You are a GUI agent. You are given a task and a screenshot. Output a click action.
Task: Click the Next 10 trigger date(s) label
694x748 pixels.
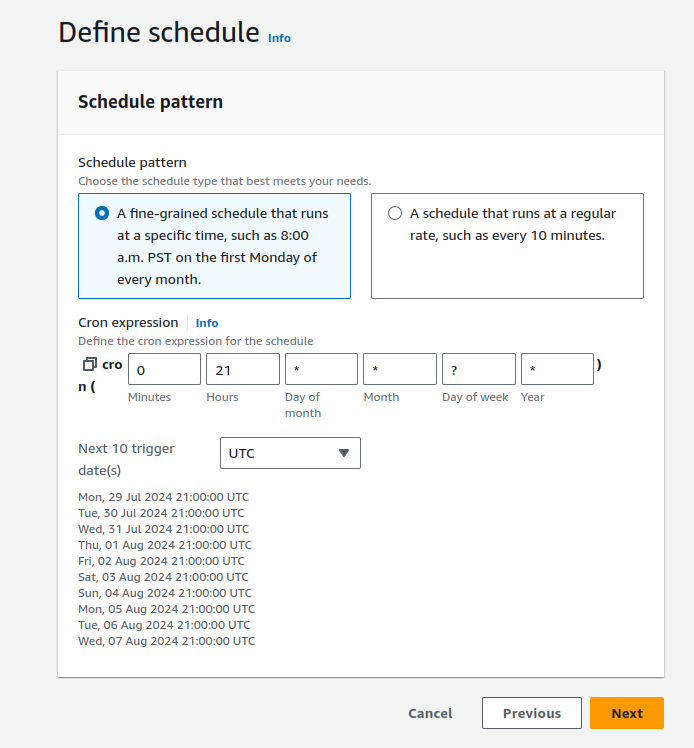(x=126, y=459)
